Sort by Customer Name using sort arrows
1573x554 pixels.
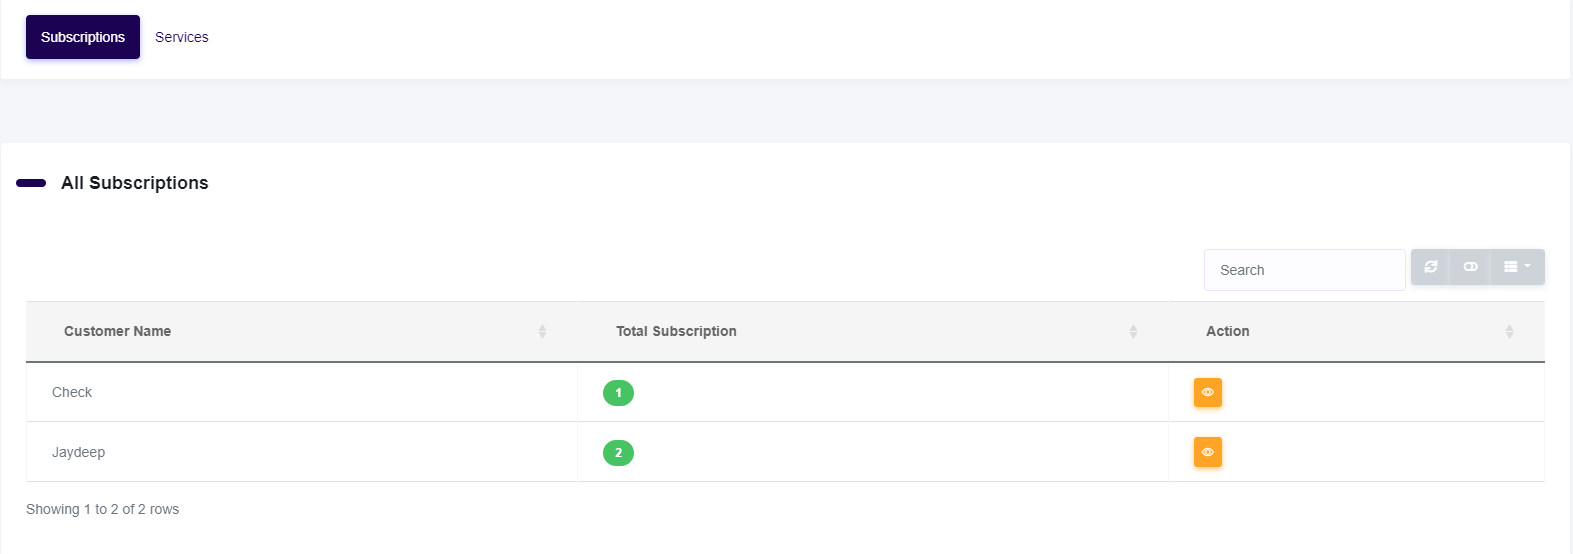[542, 331]
